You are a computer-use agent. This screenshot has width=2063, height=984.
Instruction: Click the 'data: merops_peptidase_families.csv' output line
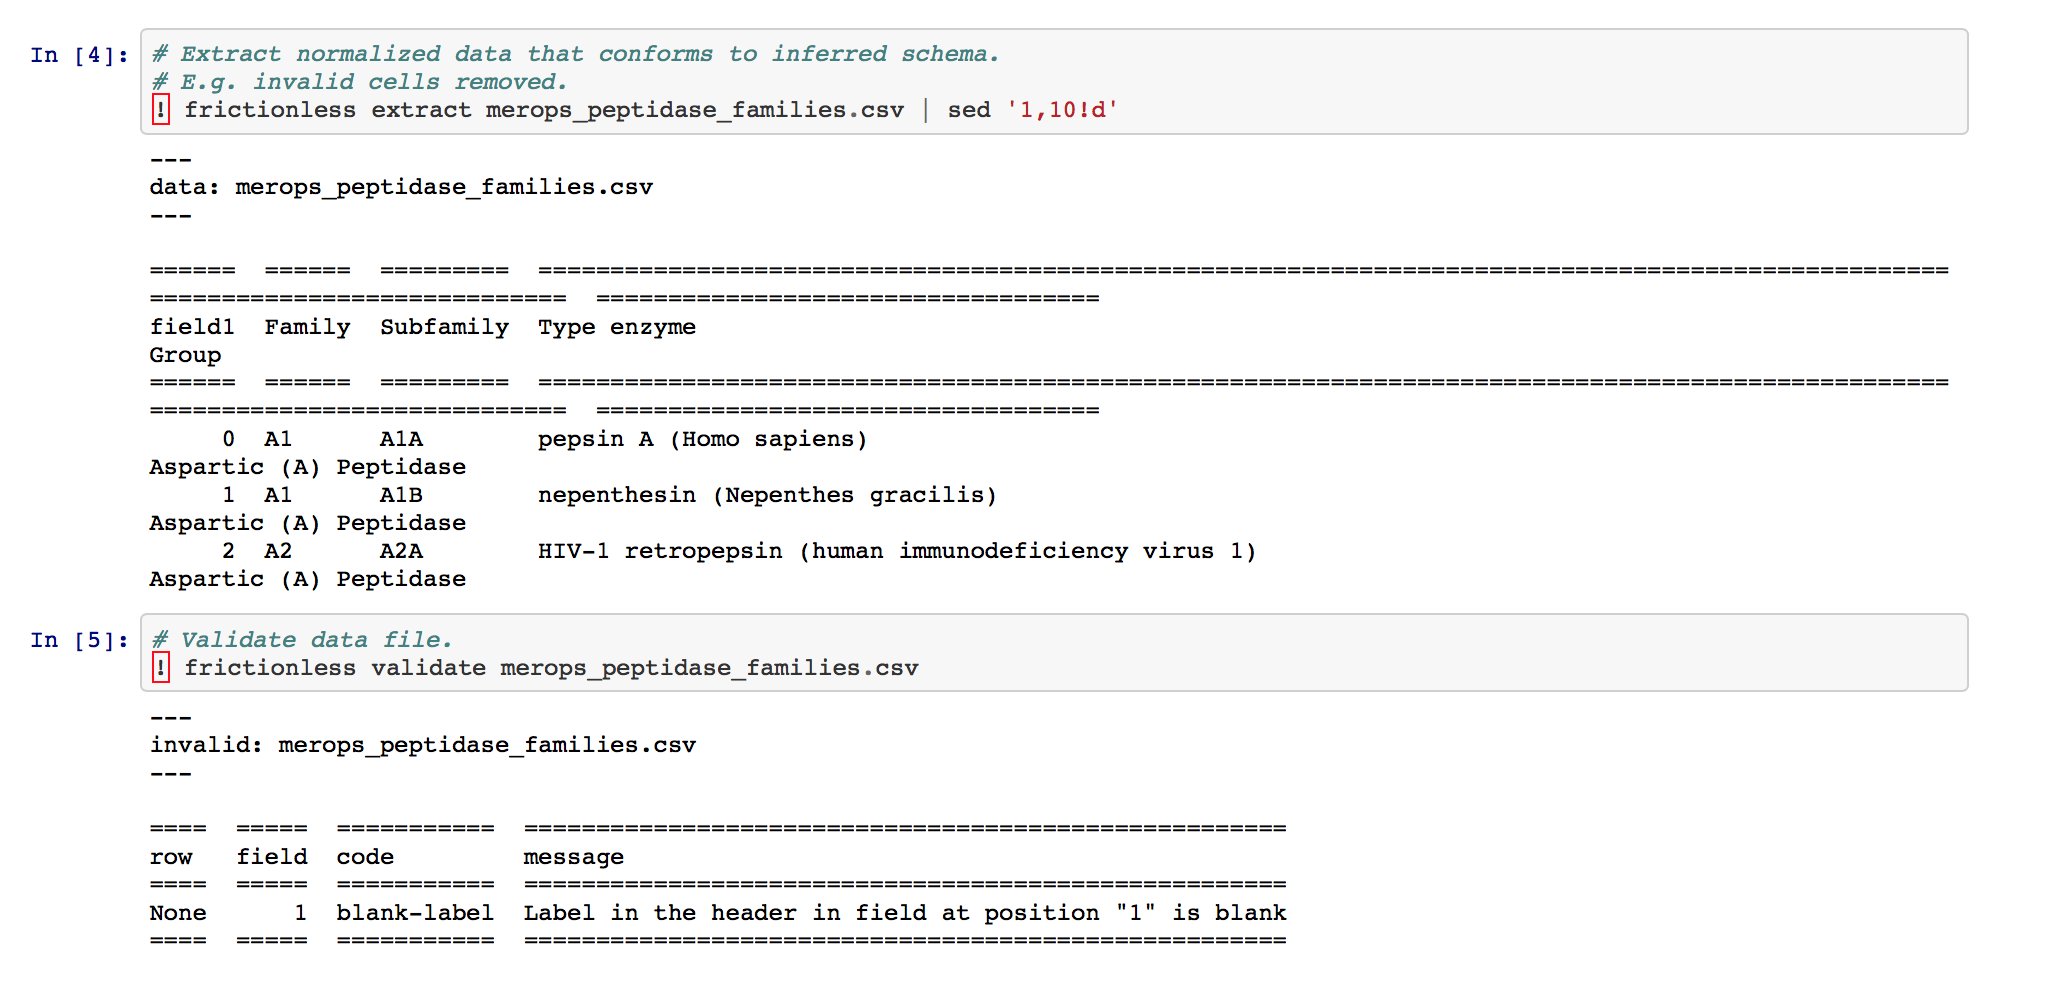click(x=401, y=187)
